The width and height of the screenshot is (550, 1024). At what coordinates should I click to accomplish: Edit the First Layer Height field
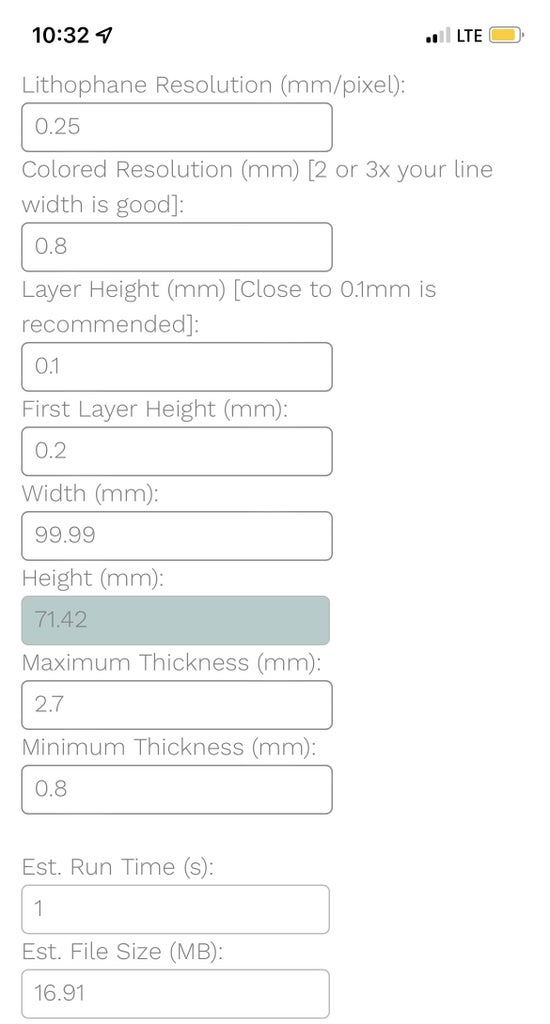pos(176,451)
